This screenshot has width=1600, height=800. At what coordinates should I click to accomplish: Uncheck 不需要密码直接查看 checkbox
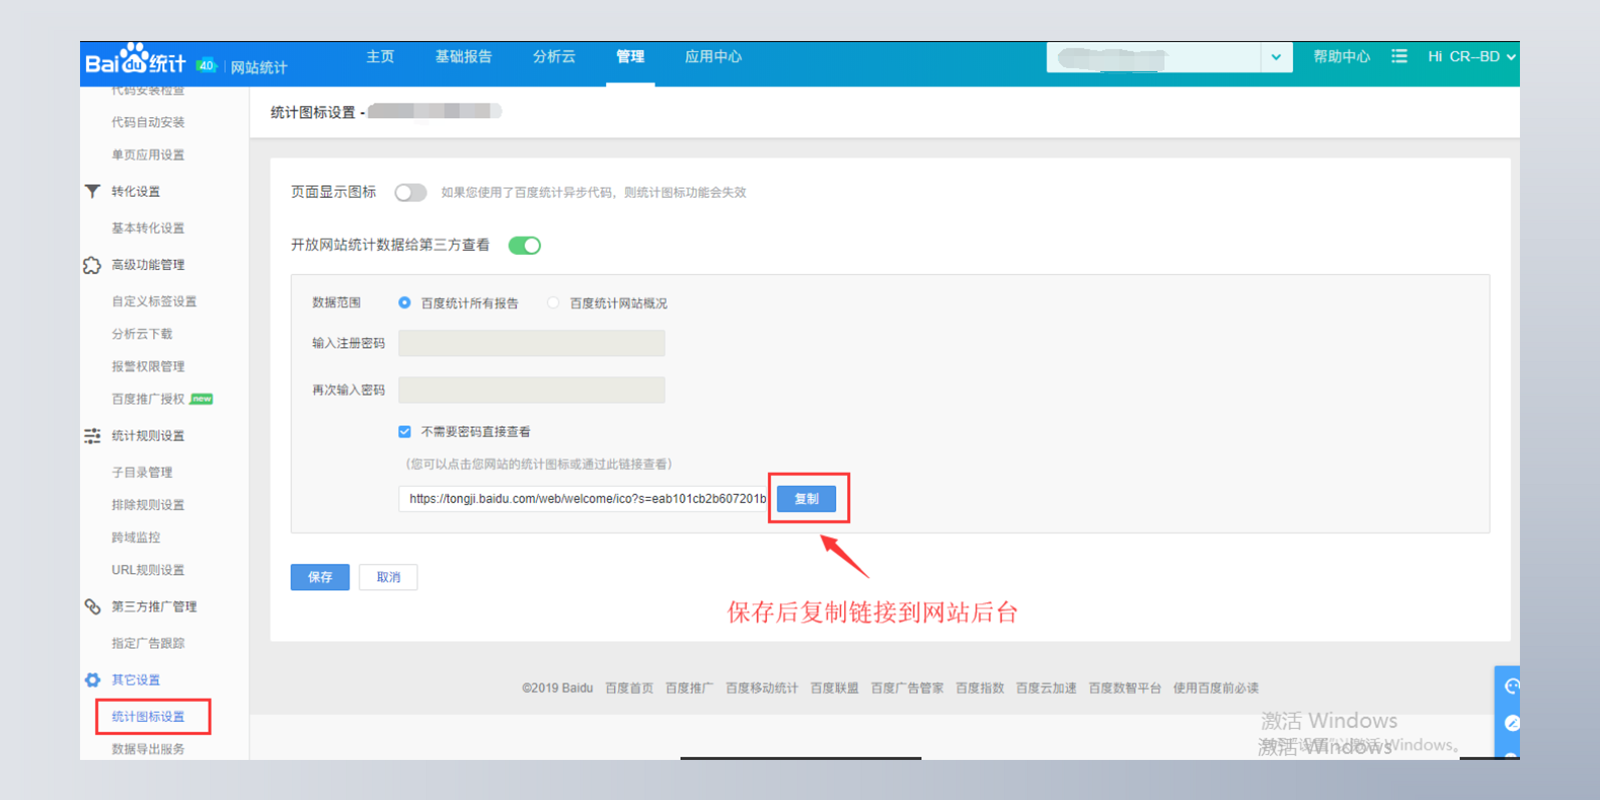(x=405, y=432)
